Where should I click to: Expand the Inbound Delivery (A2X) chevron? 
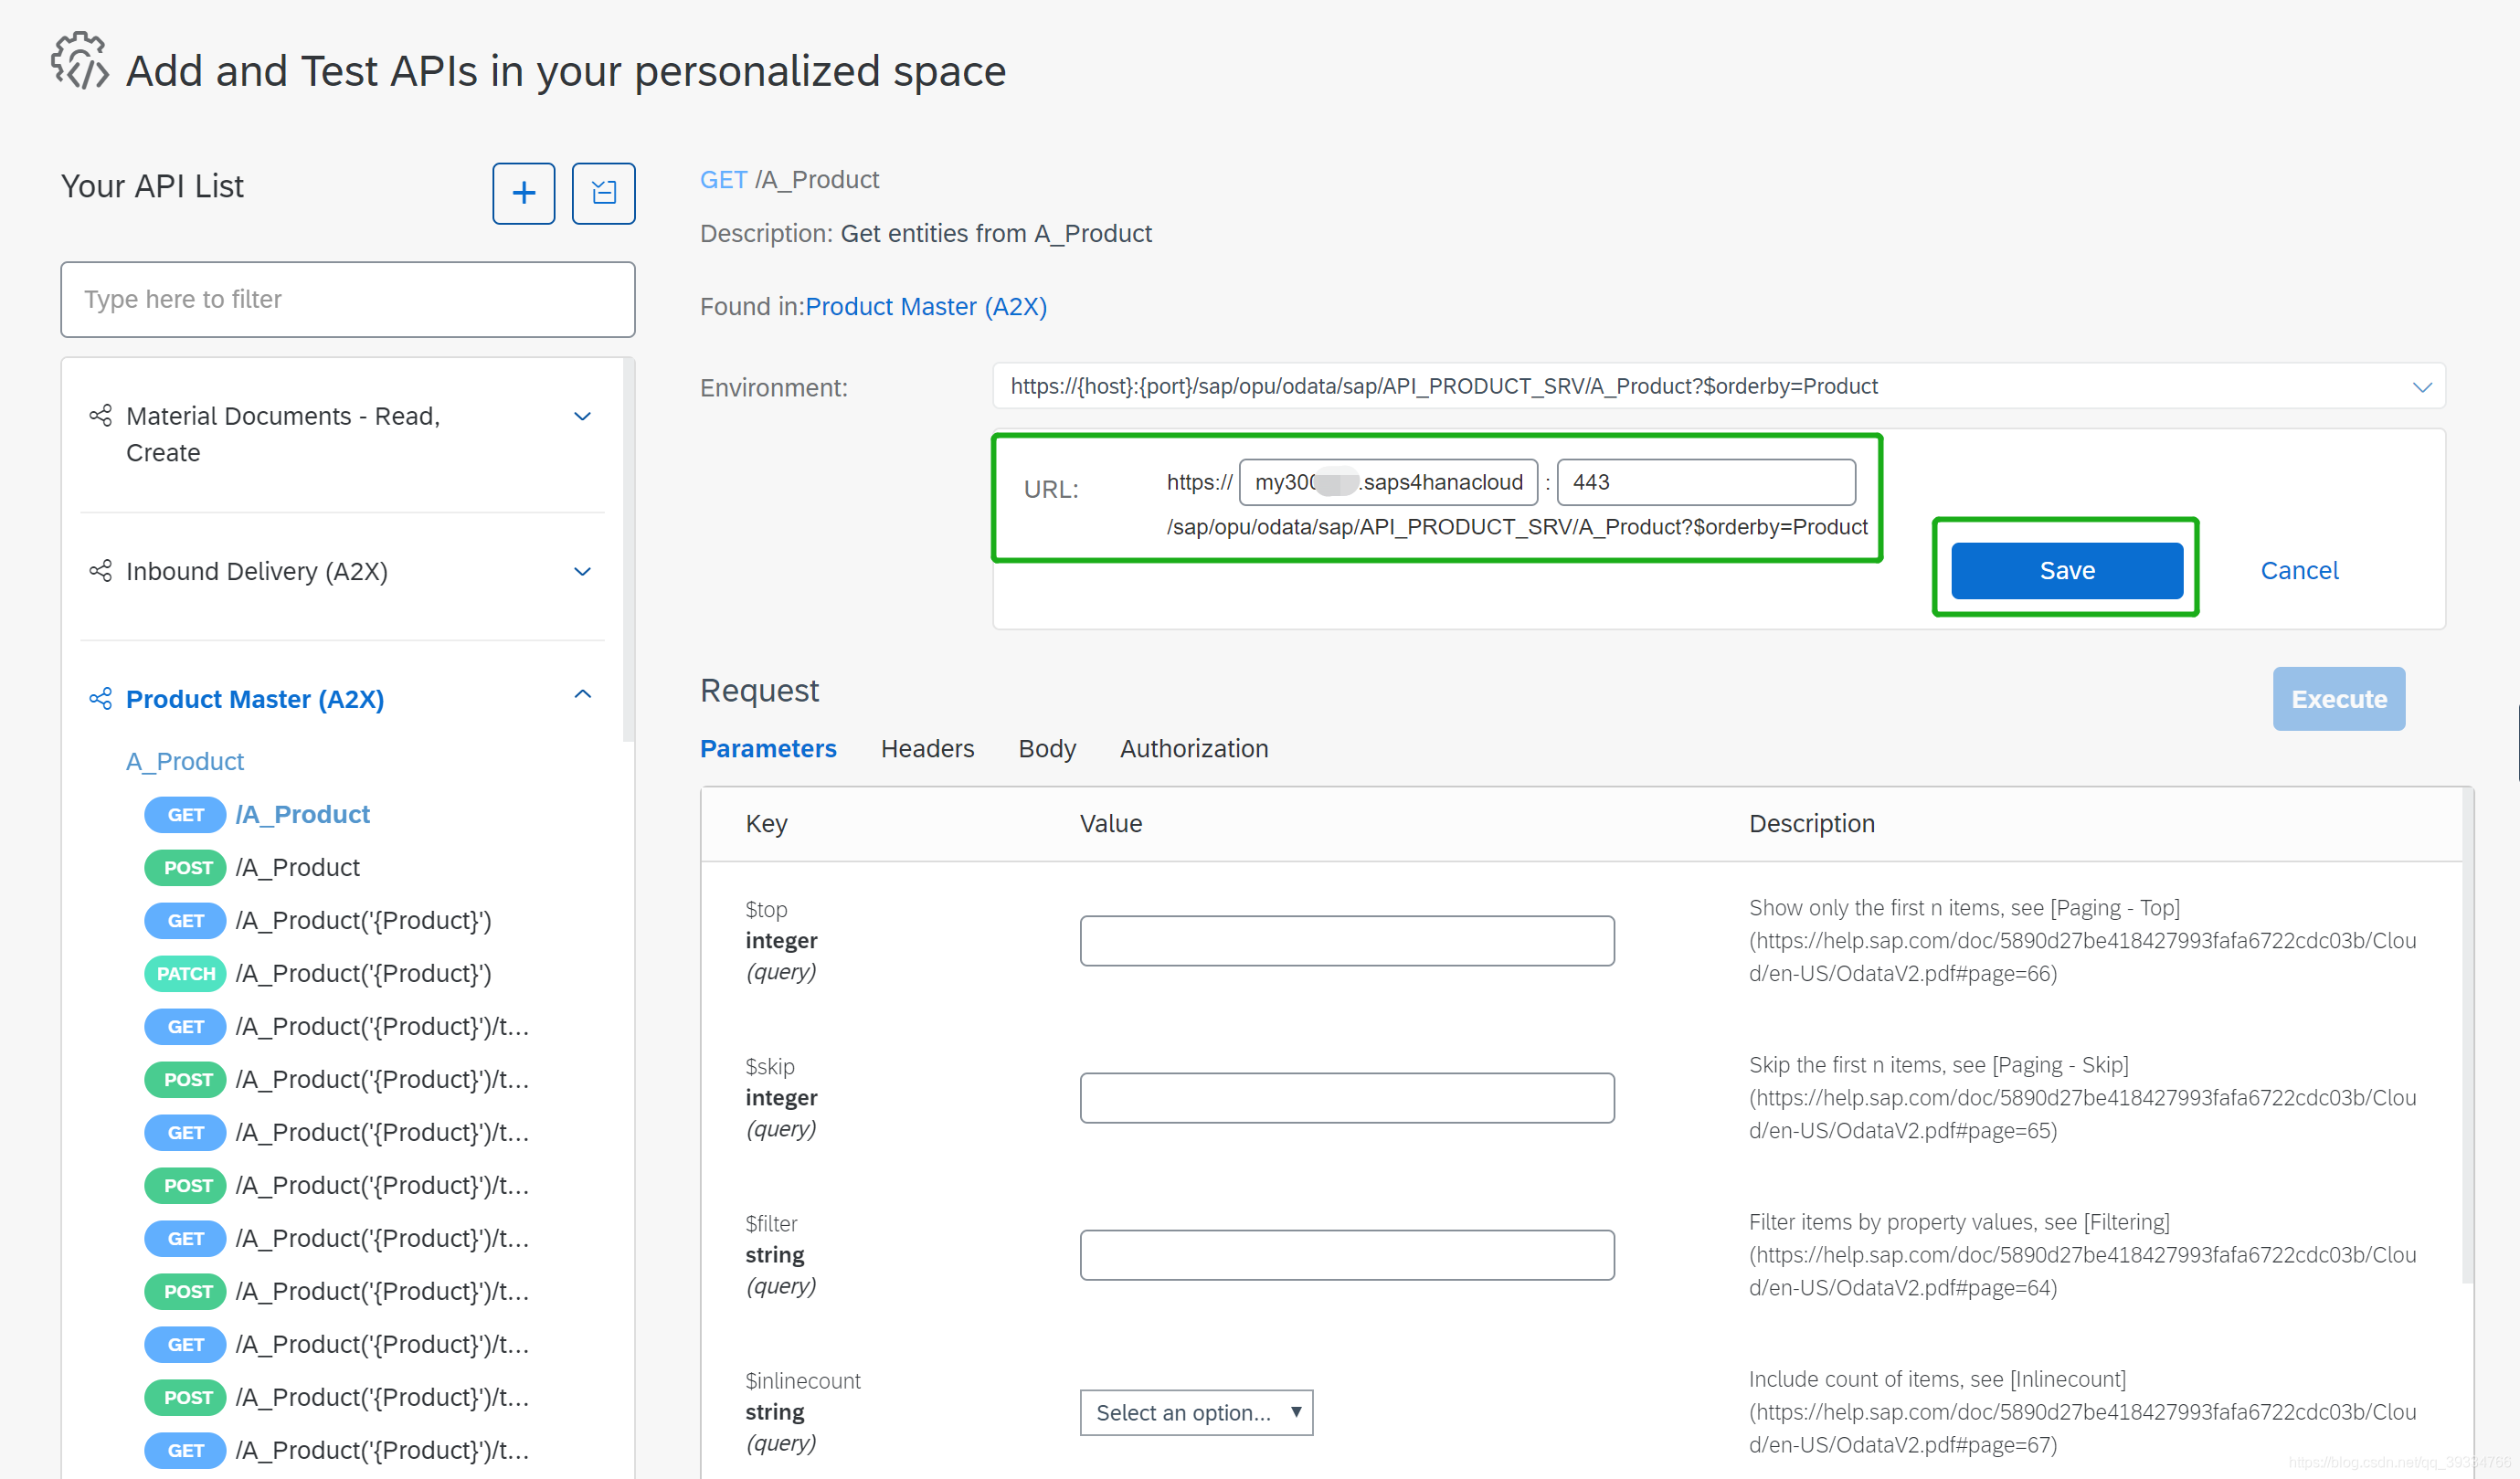[x=582, y=571]
